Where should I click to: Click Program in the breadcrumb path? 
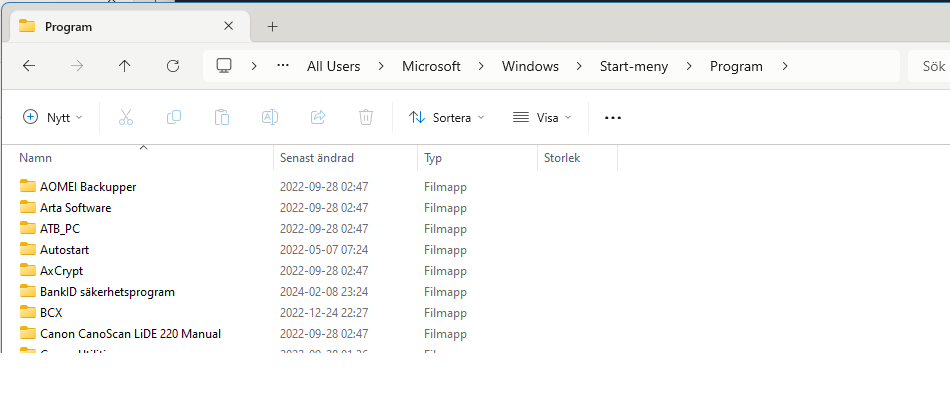pos(736,67)
